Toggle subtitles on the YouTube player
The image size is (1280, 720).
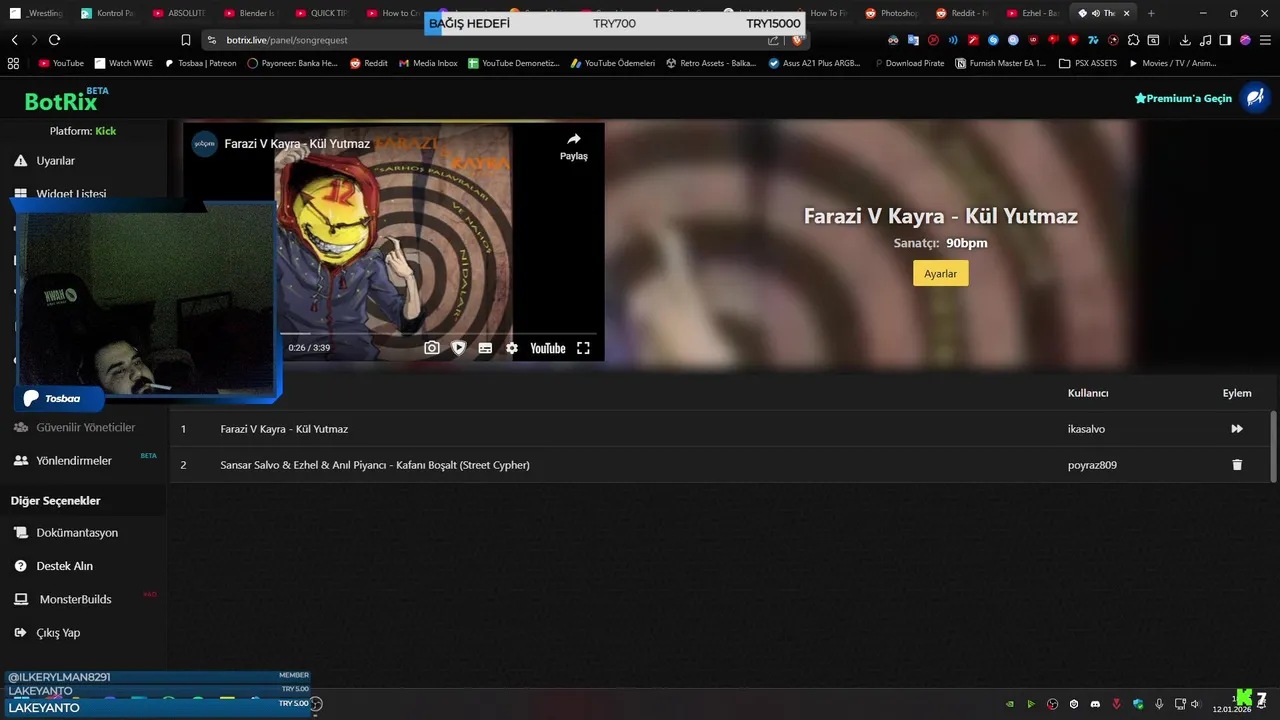485,348
